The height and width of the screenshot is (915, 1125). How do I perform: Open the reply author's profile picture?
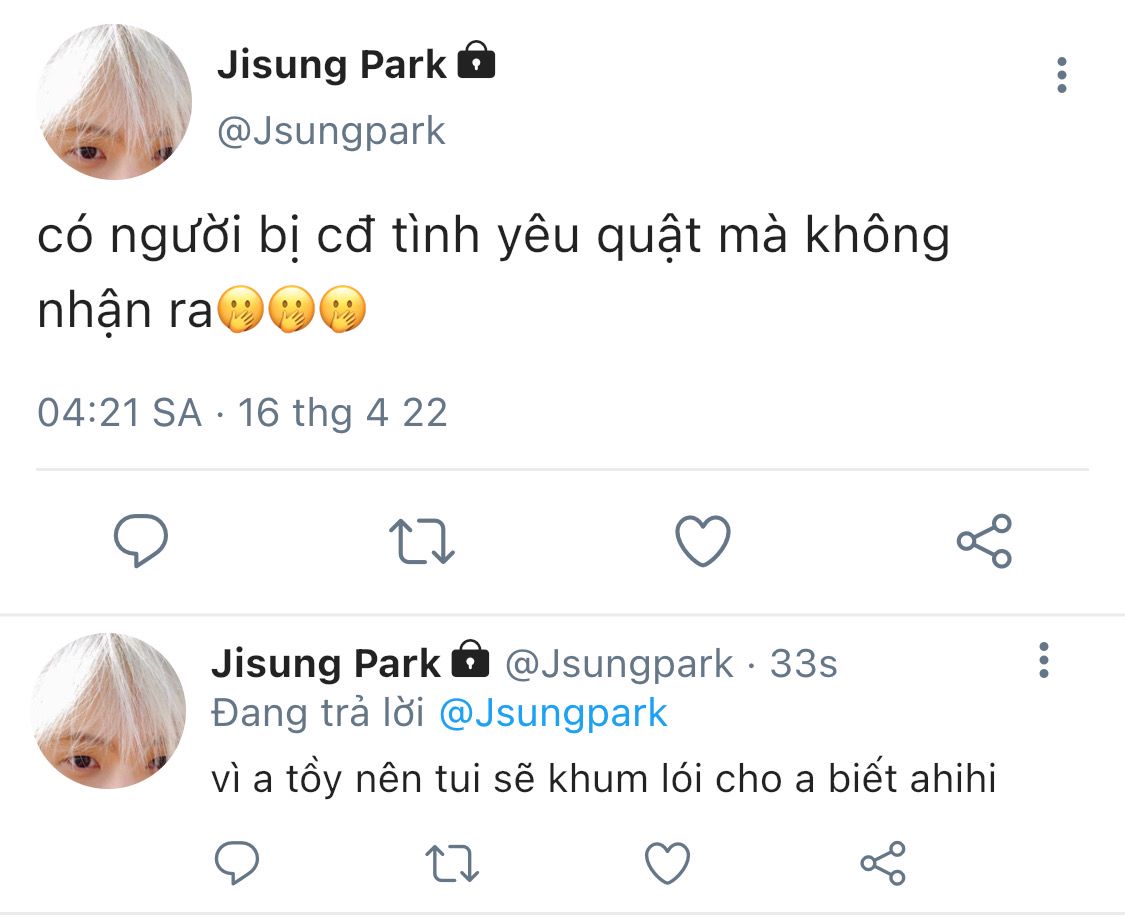108,710
